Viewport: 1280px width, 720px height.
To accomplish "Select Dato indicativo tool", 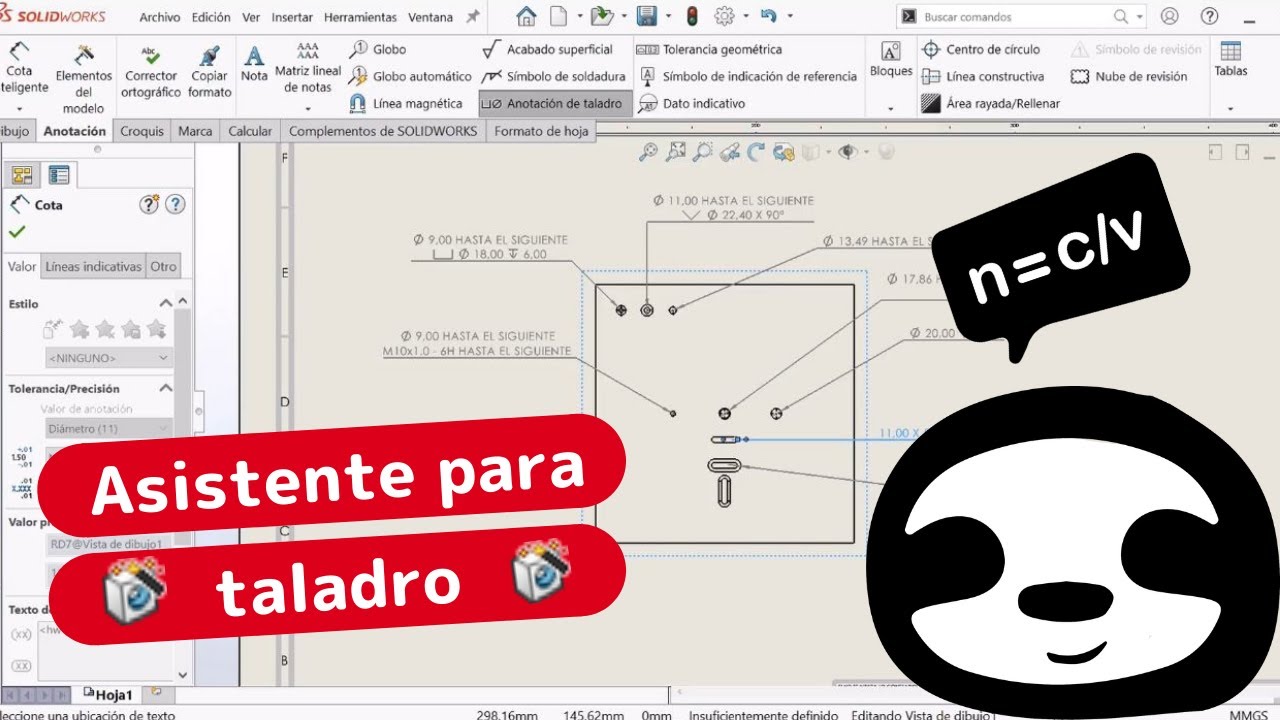I will coord(692,103).
